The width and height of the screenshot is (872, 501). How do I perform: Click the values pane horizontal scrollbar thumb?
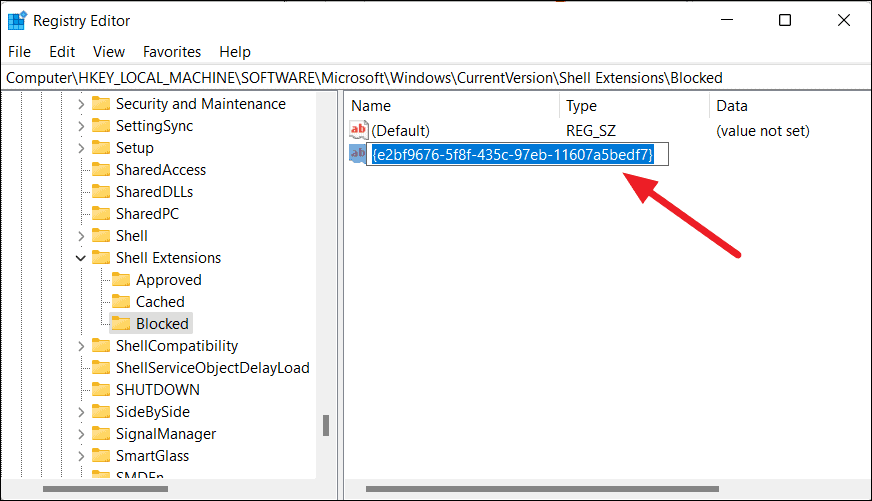coord(542,489)
